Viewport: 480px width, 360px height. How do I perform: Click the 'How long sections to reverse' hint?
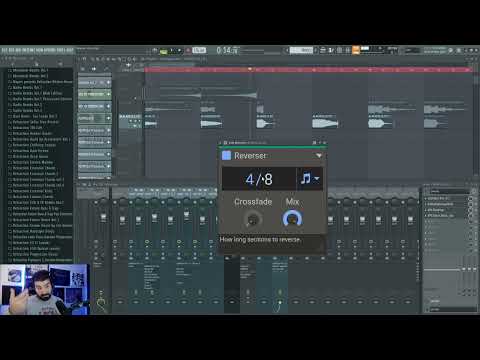[x=260, y=239]
